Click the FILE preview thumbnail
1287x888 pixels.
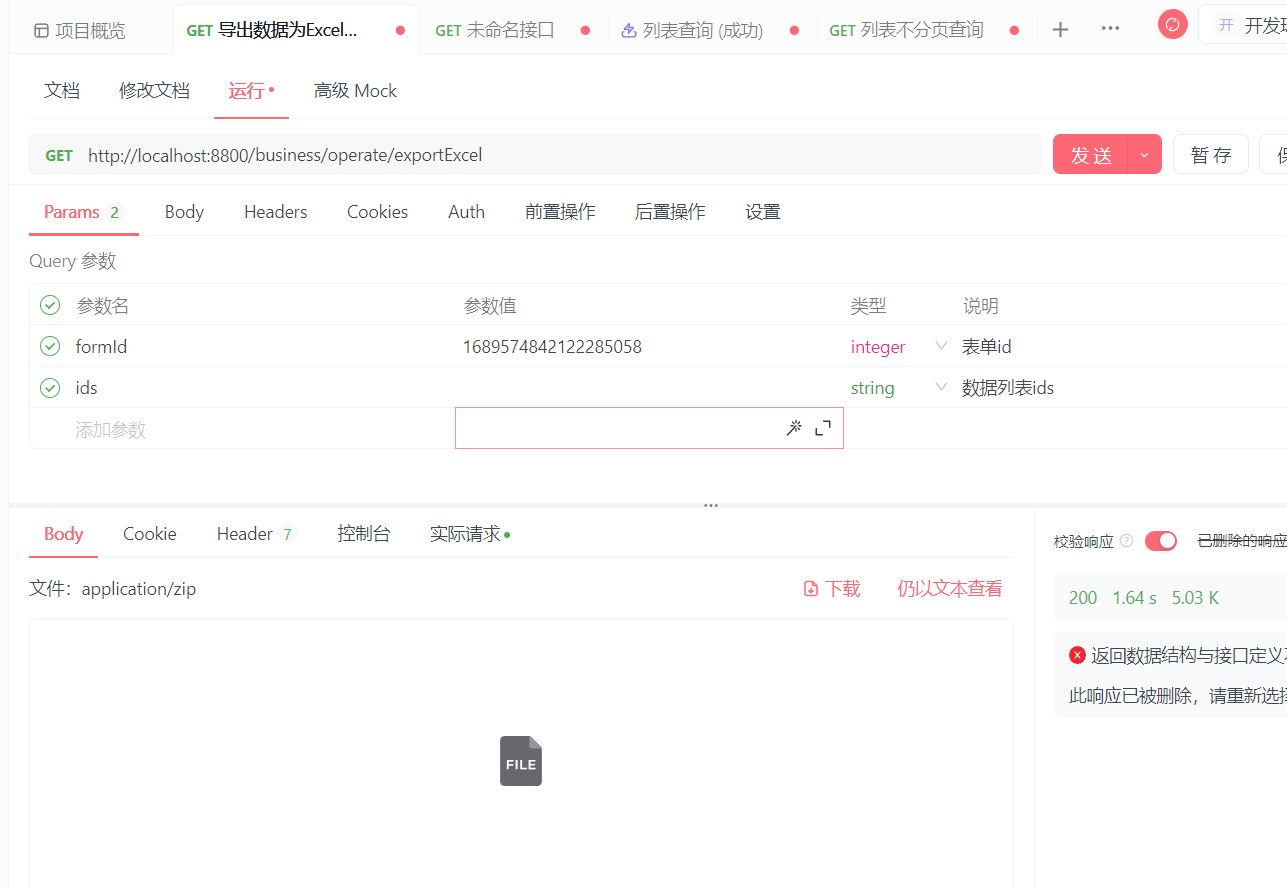click(x=520, y=761)
